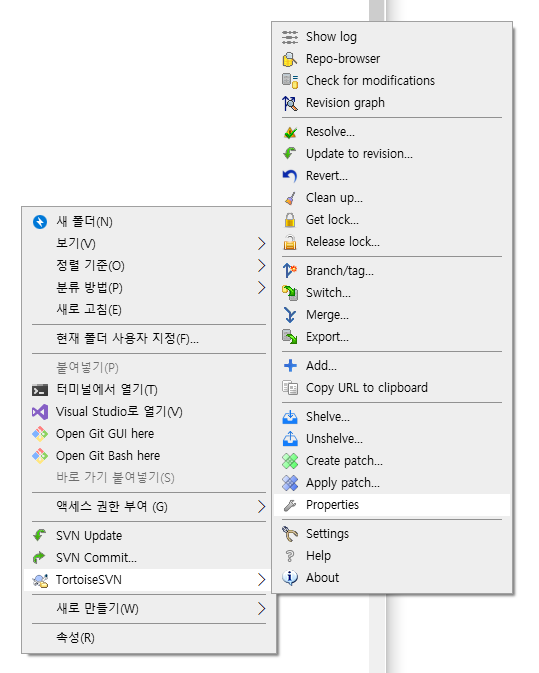This screenshot has height=673, width=539.
Task: Click the Update to revision arrow icon
Action: 290,154
